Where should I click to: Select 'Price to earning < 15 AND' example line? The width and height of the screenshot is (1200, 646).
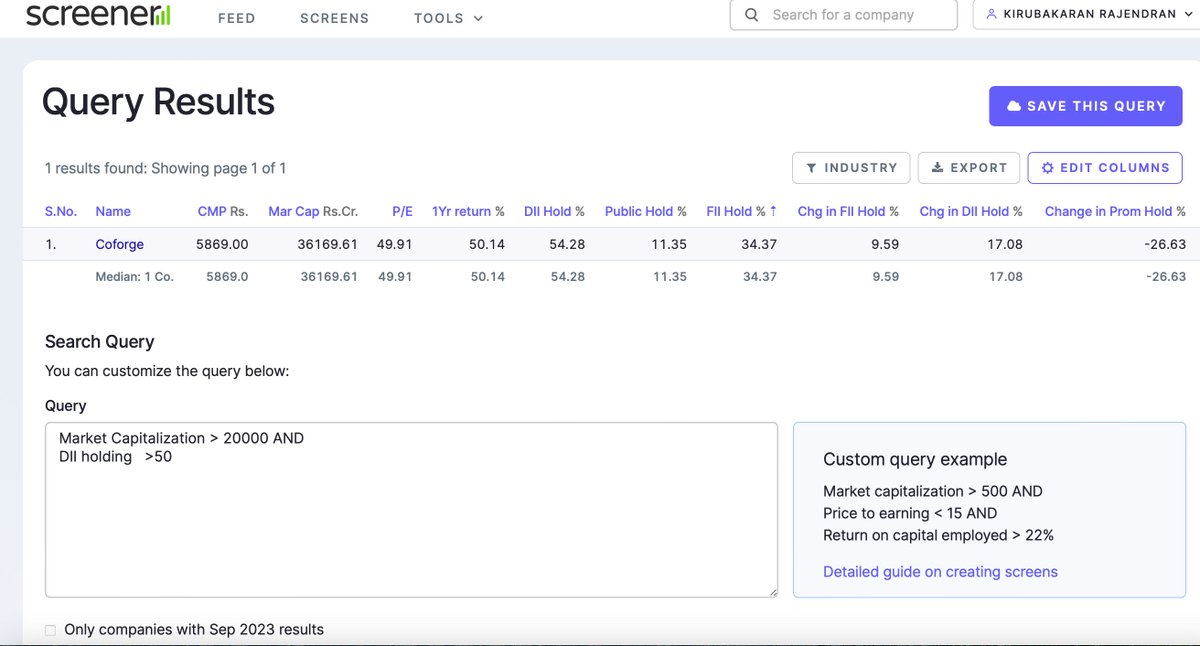(x=910, y=513)
